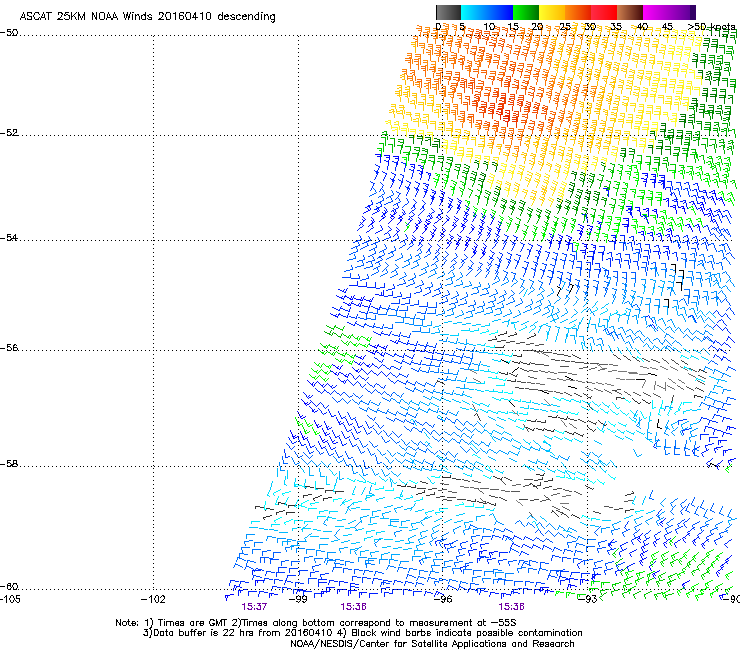Click the green 15-20 knots legend swatch
740x650 pixels.
tap(526, 12)
